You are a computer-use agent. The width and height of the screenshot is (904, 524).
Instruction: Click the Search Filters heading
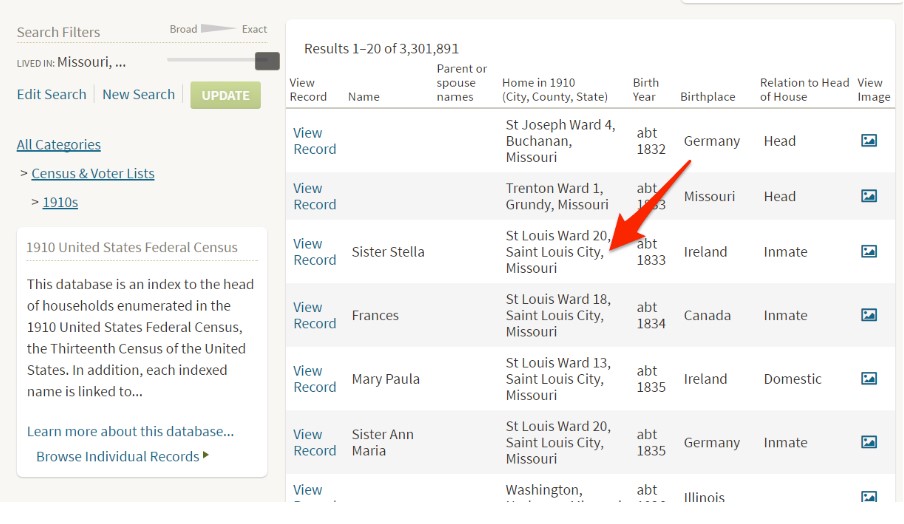(x=58, y=32)
